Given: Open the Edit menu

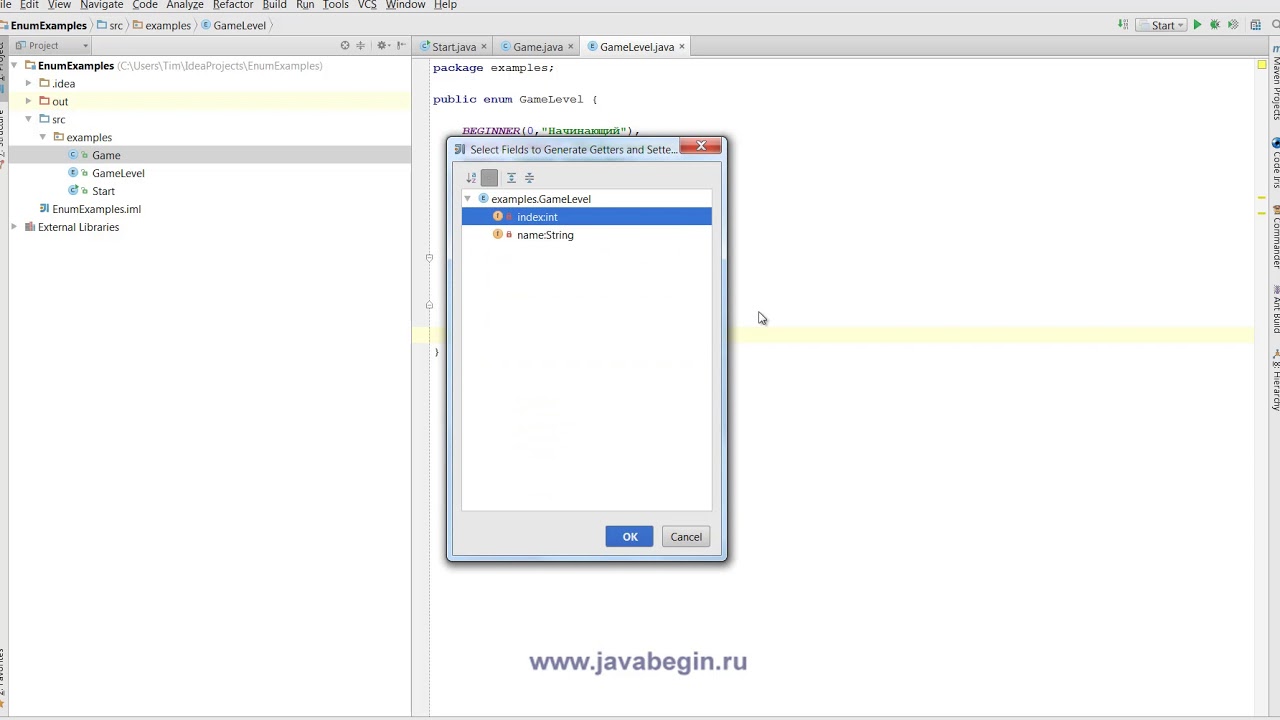Looking at the screenshot, I should point(29,5).
